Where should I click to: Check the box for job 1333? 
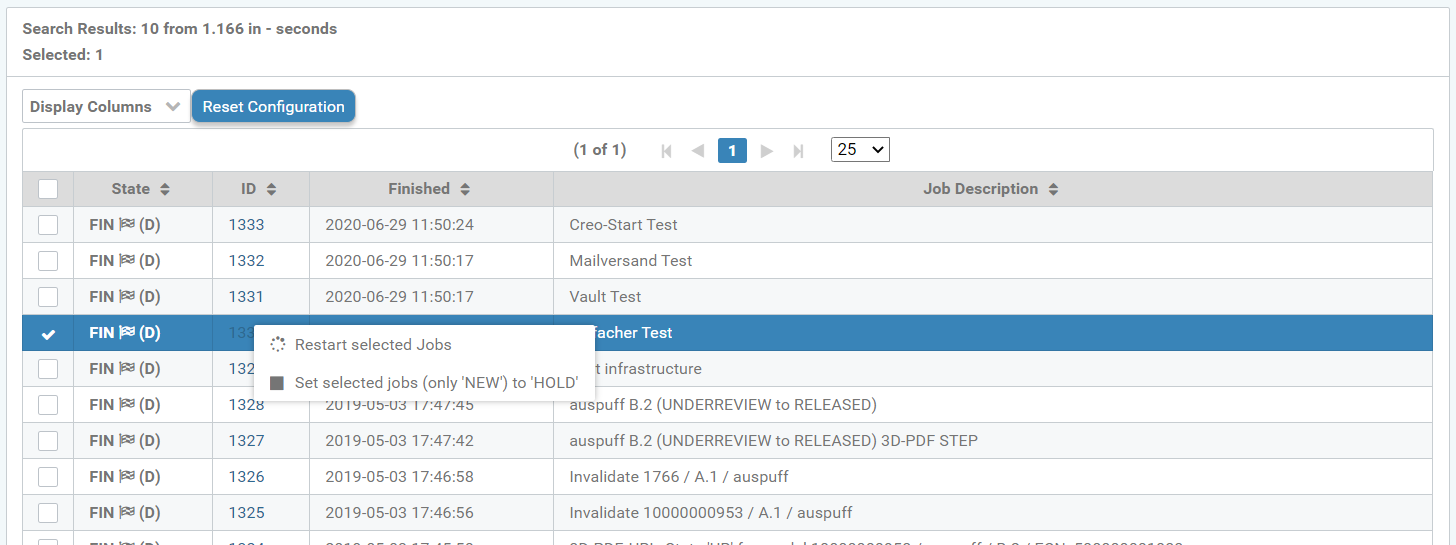pyautogui.click(x=48, y=225)
